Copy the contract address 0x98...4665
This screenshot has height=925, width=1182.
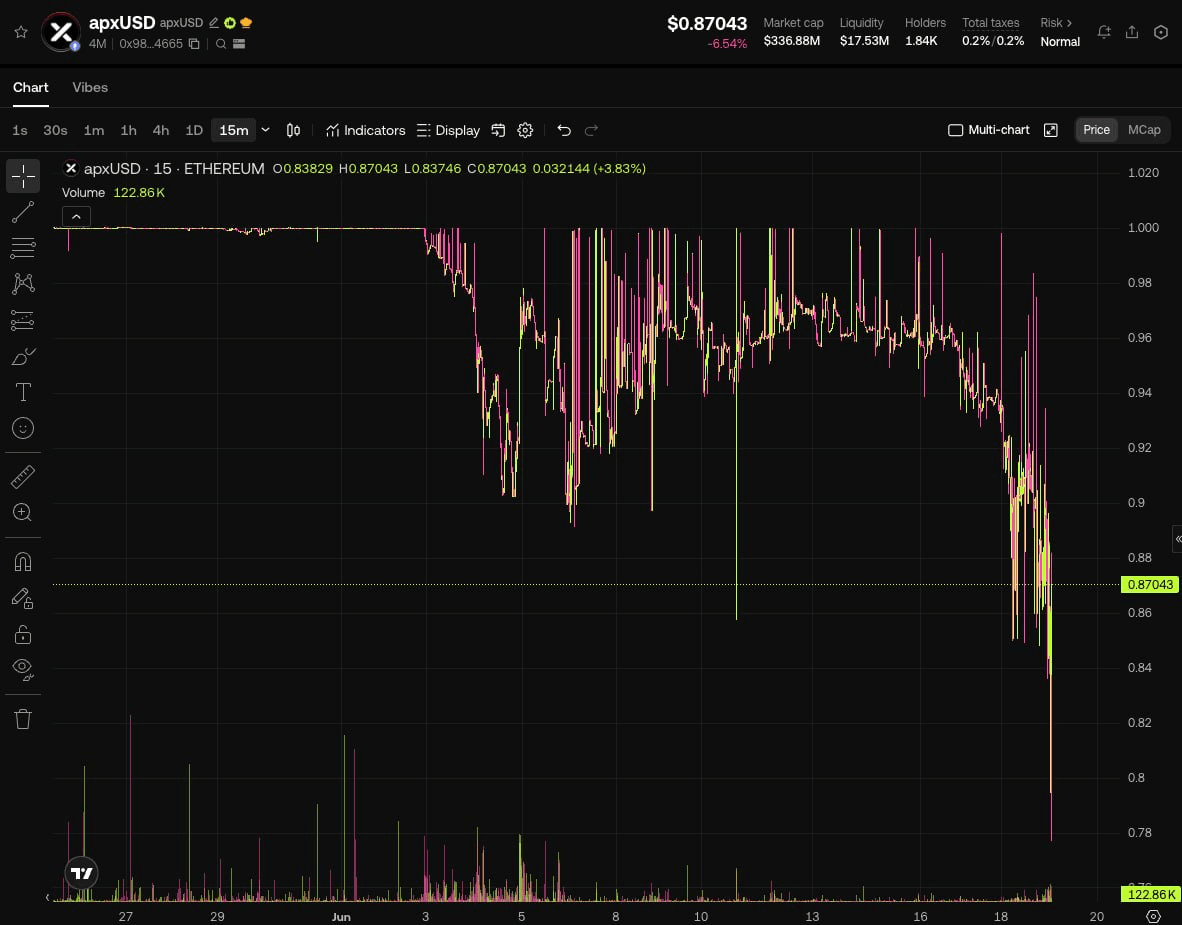coord(194,44)
